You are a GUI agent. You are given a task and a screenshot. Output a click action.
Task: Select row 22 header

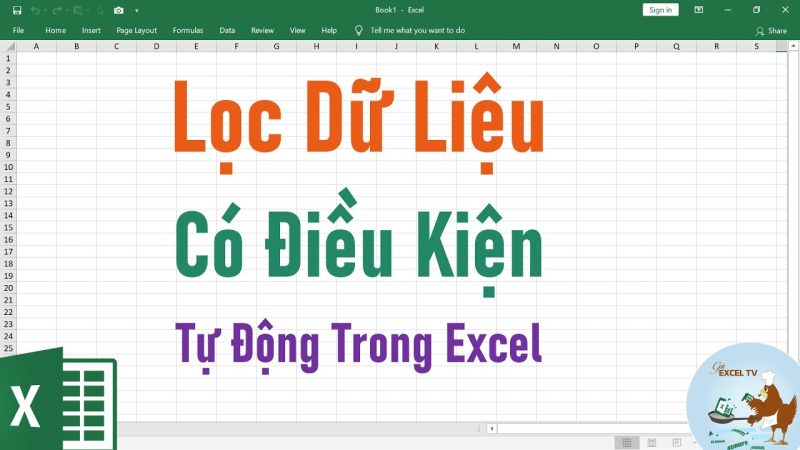[x=8, y=312]
